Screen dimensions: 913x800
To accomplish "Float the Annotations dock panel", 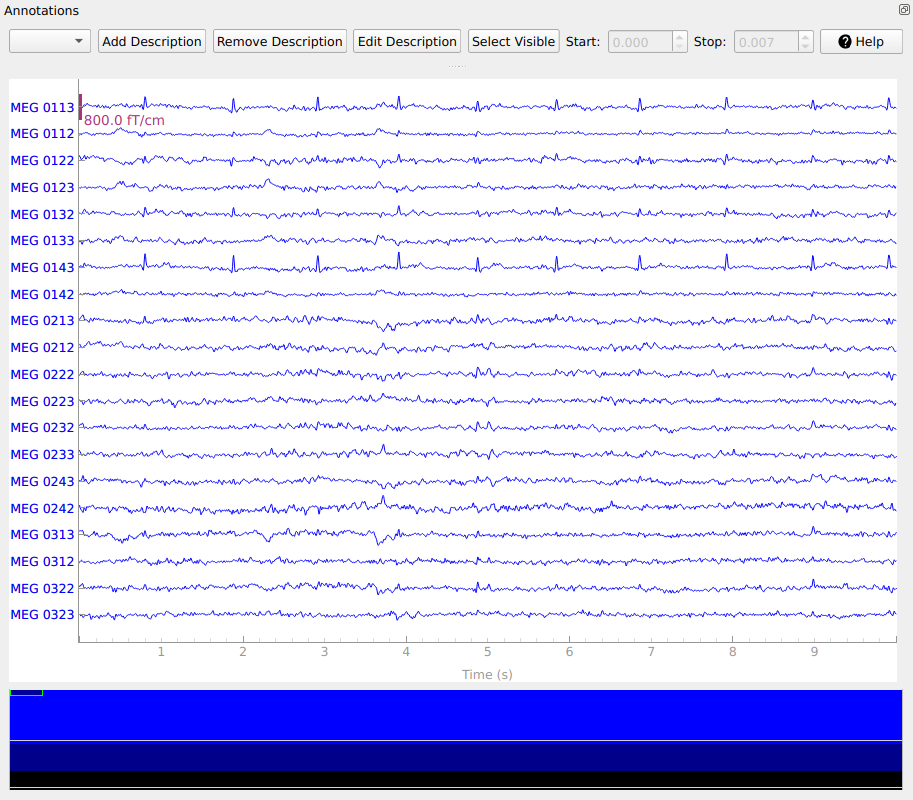I will pyautogui.click(x=903, y=9).
